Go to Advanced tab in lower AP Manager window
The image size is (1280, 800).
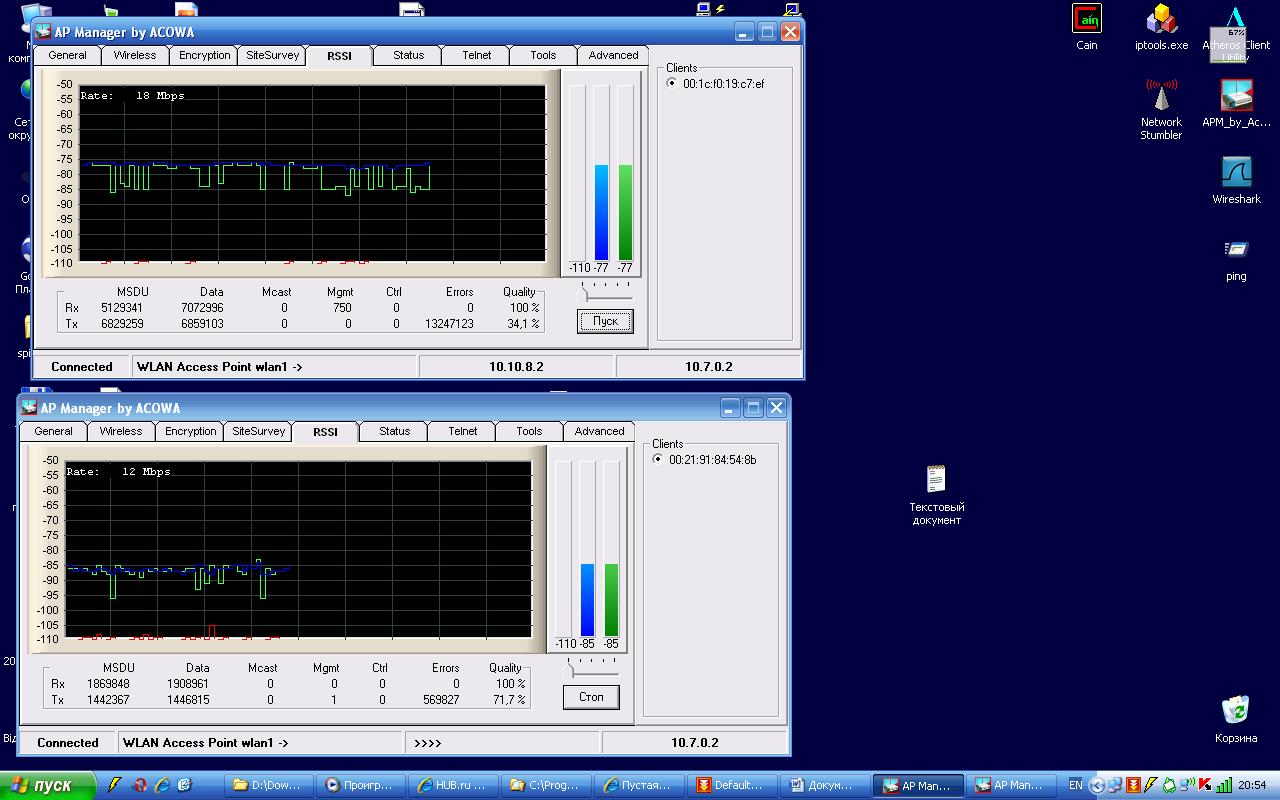click(599, 432)
